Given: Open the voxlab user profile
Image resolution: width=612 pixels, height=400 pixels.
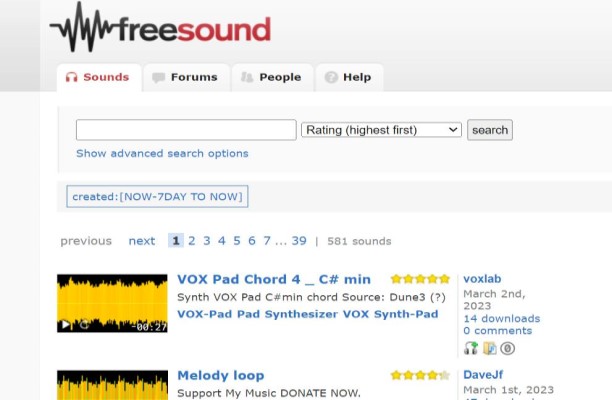Looking at the screenshot, I should (484, 280).
